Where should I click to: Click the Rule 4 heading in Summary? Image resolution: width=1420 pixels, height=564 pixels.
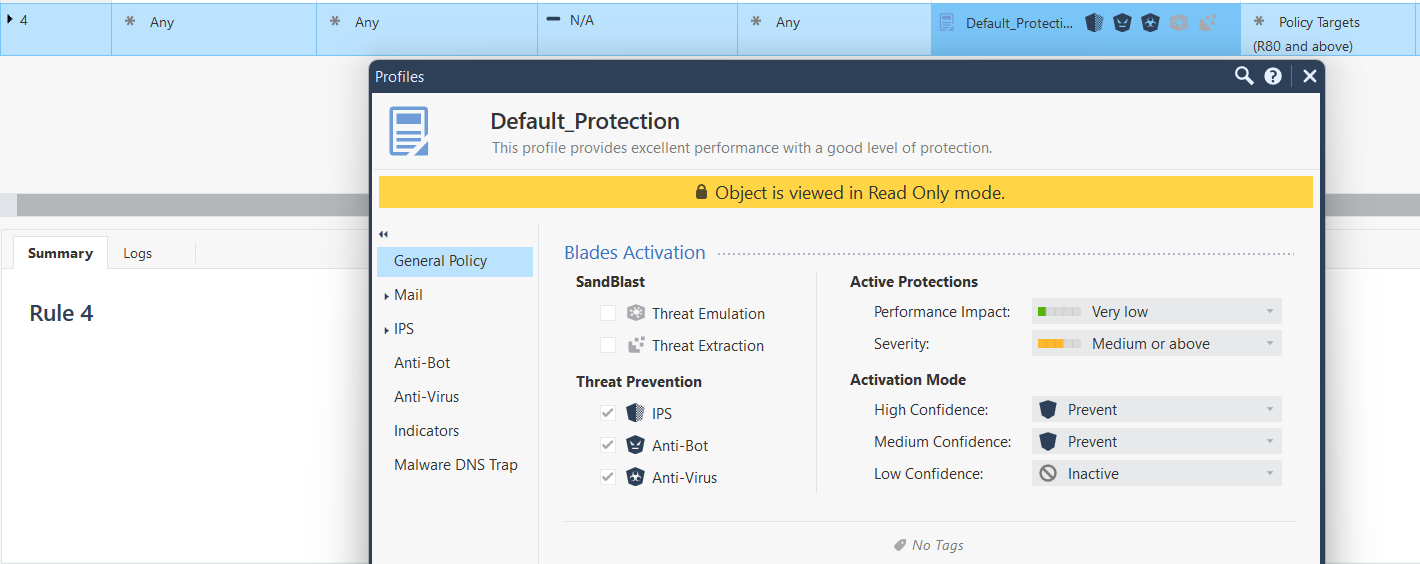pos(61,314)
